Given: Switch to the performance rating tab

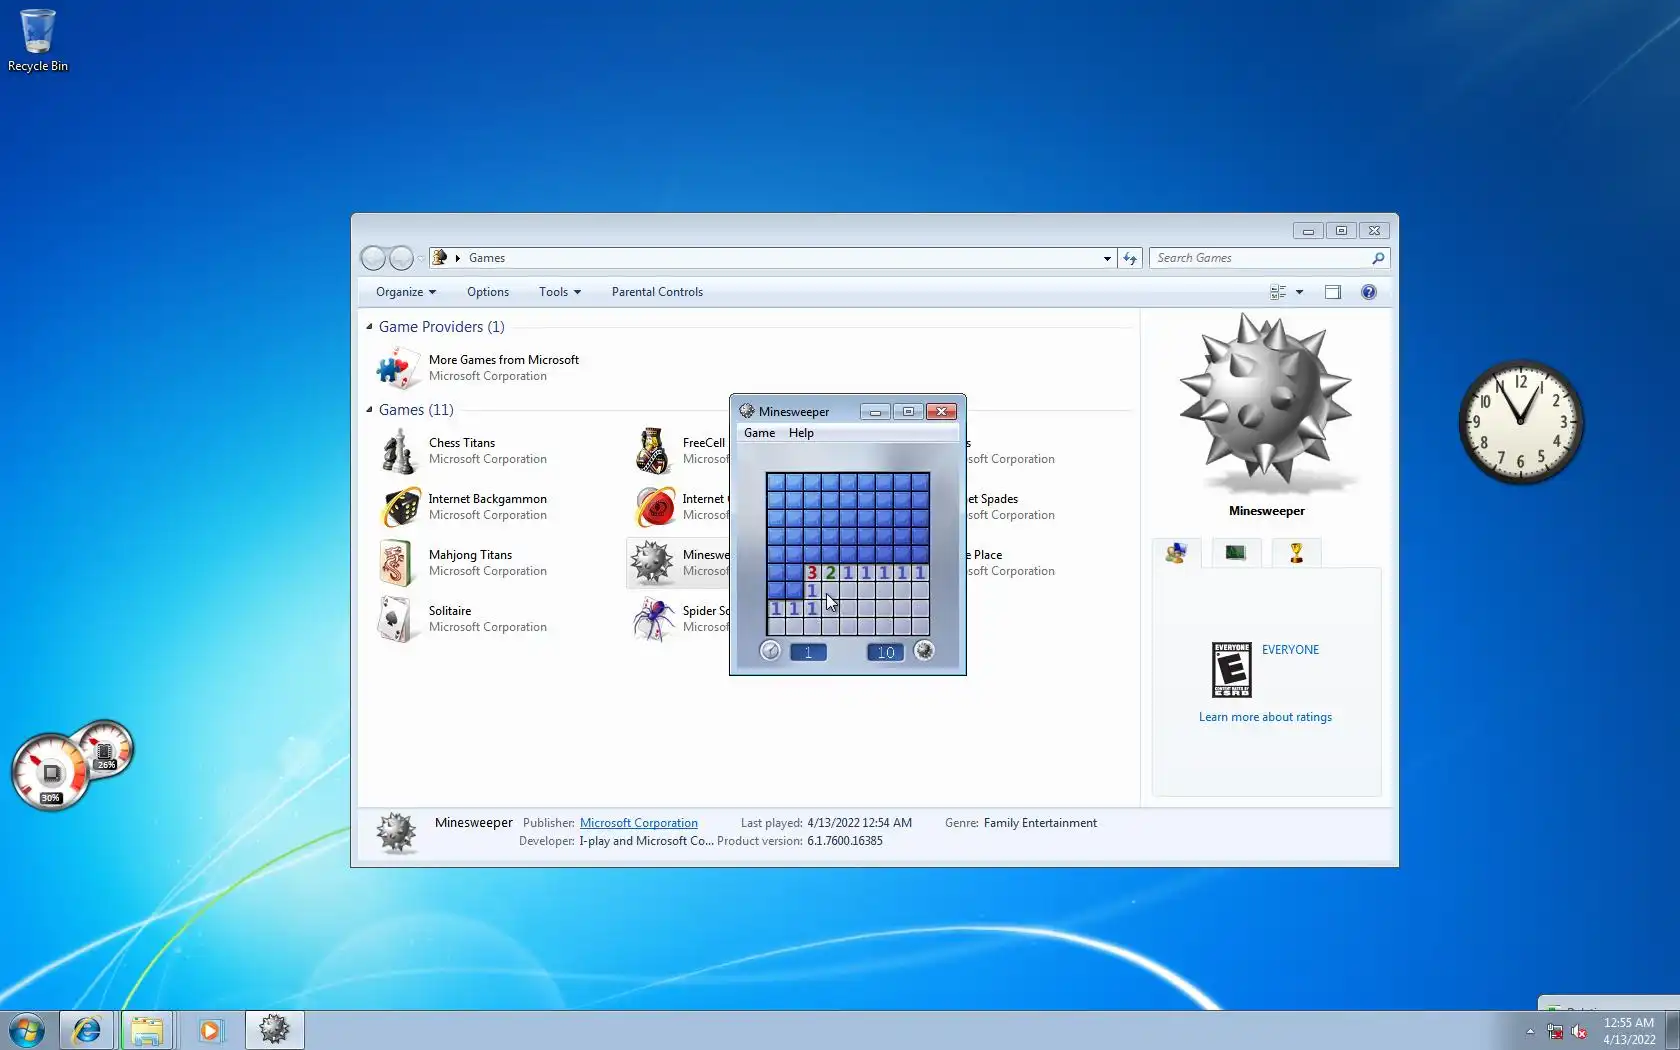Looking at the screenshot, I should click(x=1236, y=553).
